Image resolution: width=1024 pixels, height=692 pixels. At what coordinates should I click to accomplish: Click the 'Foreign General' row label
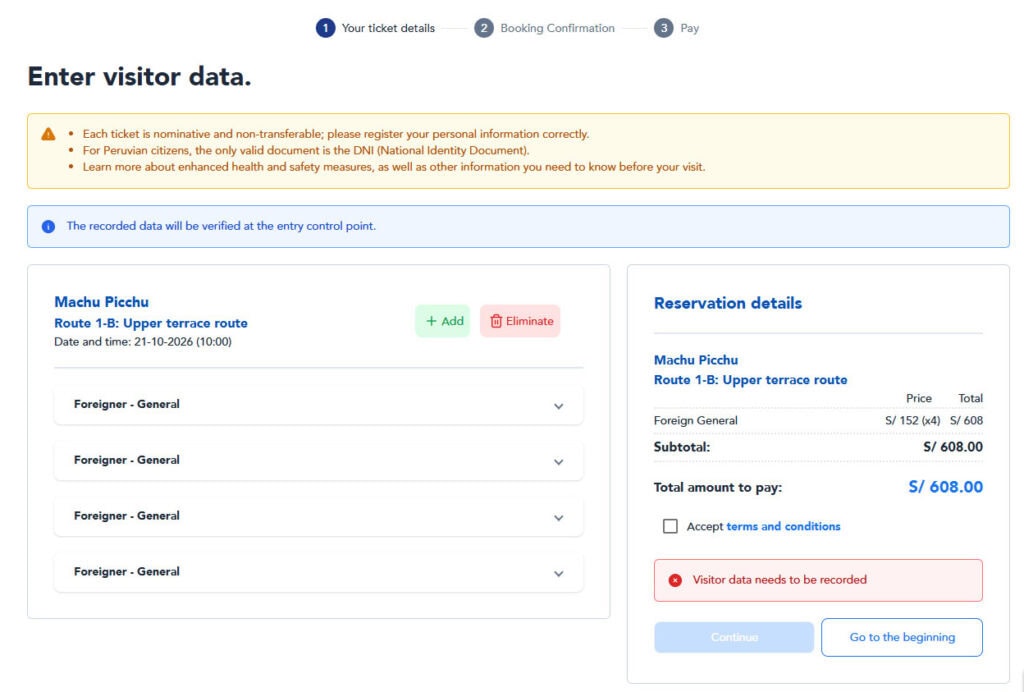coord(696,420)
